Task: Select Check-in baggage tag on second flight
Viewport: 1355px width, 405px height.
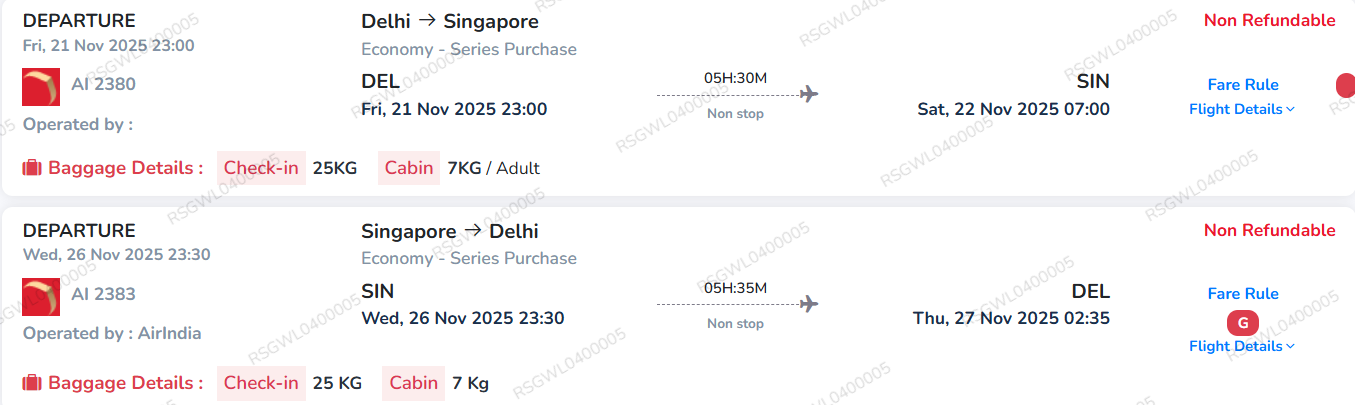Action: pos(261,383)
